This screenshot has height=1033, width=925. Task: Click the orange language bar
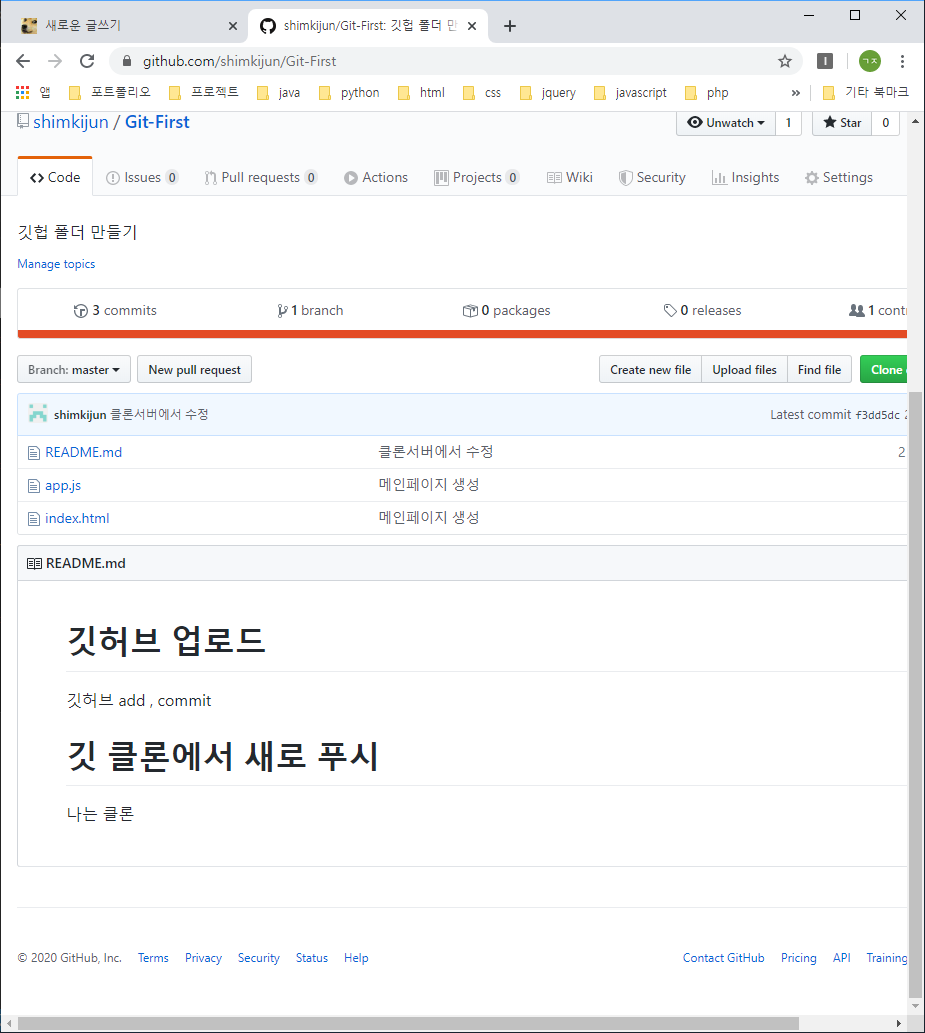click(x=462, y=334)
